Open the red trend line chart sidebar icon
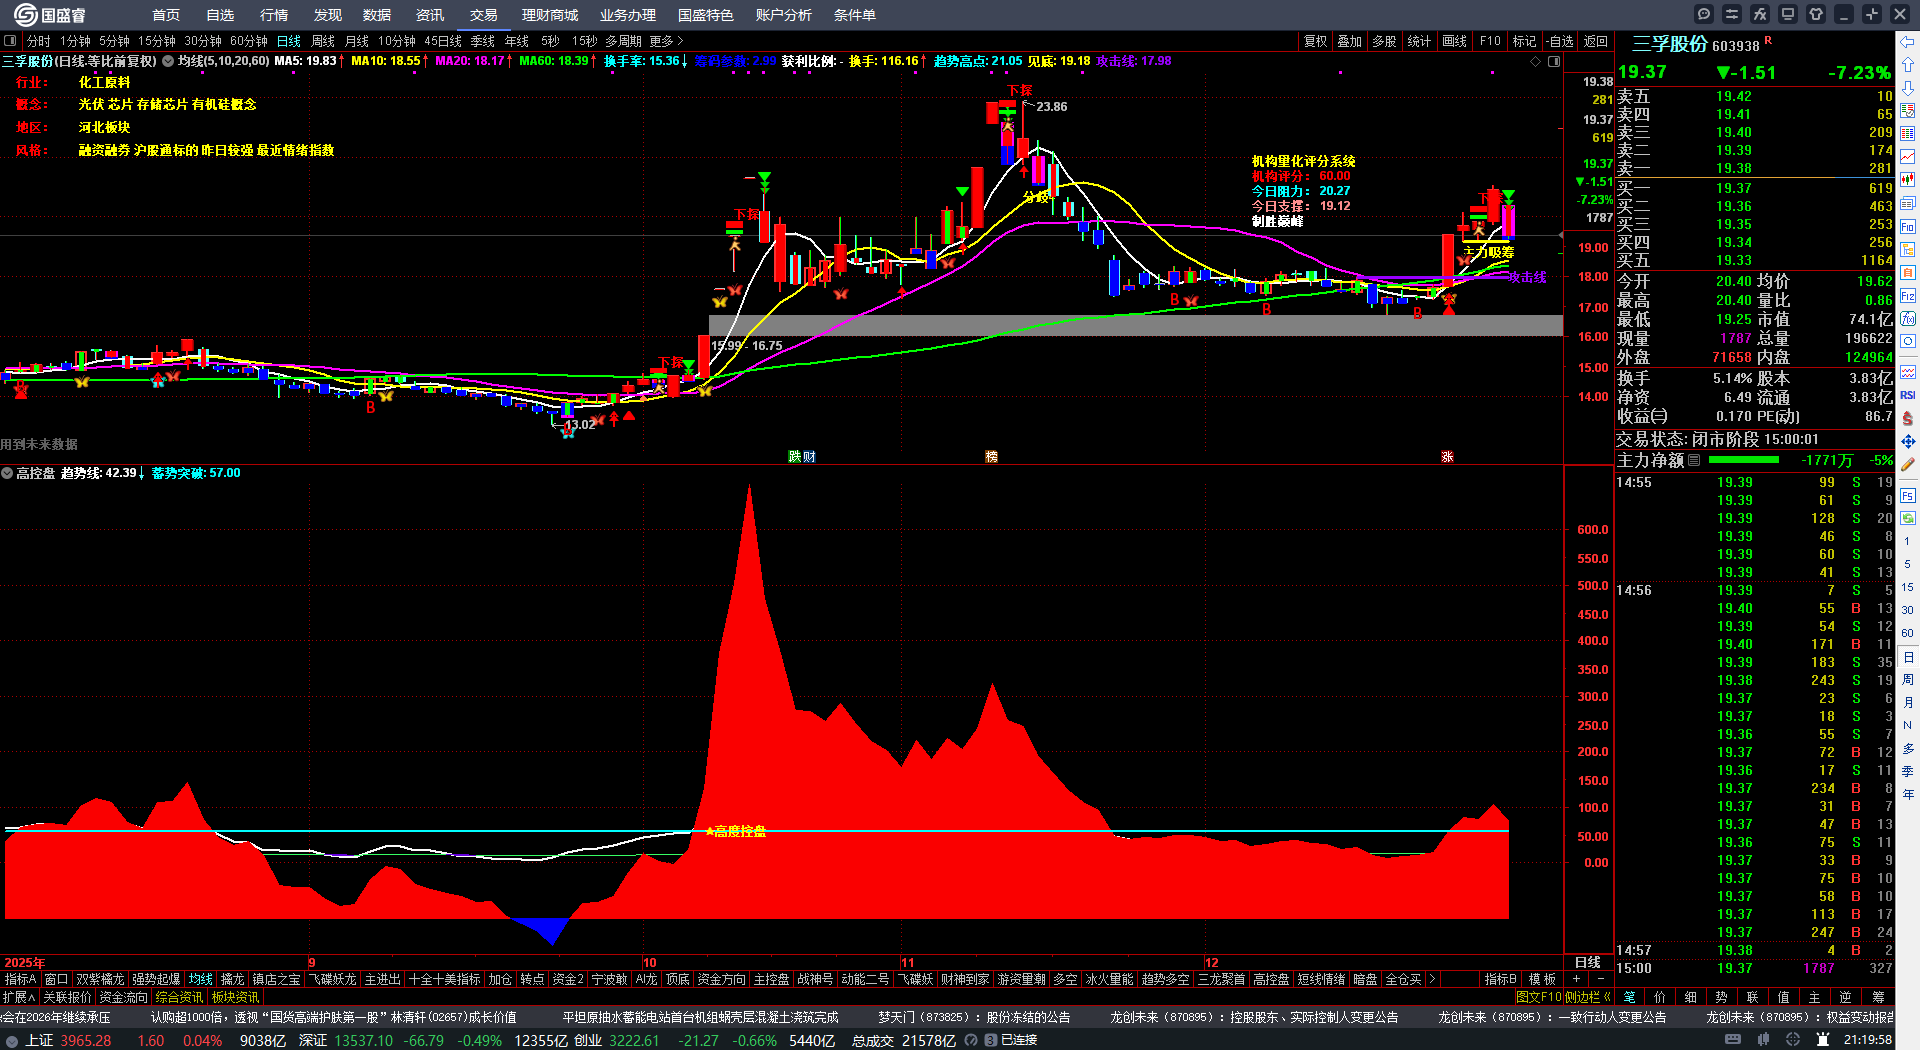This screenshot has width=1920, height=1050. [1908, 157]
